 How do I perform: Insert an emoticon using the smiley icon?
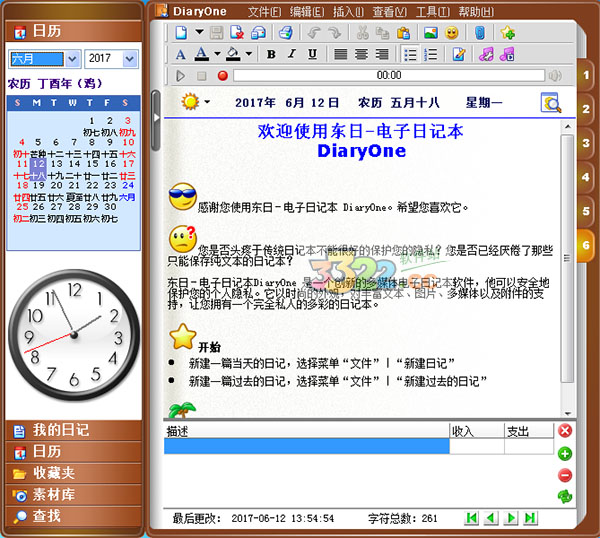coord(452,33)
